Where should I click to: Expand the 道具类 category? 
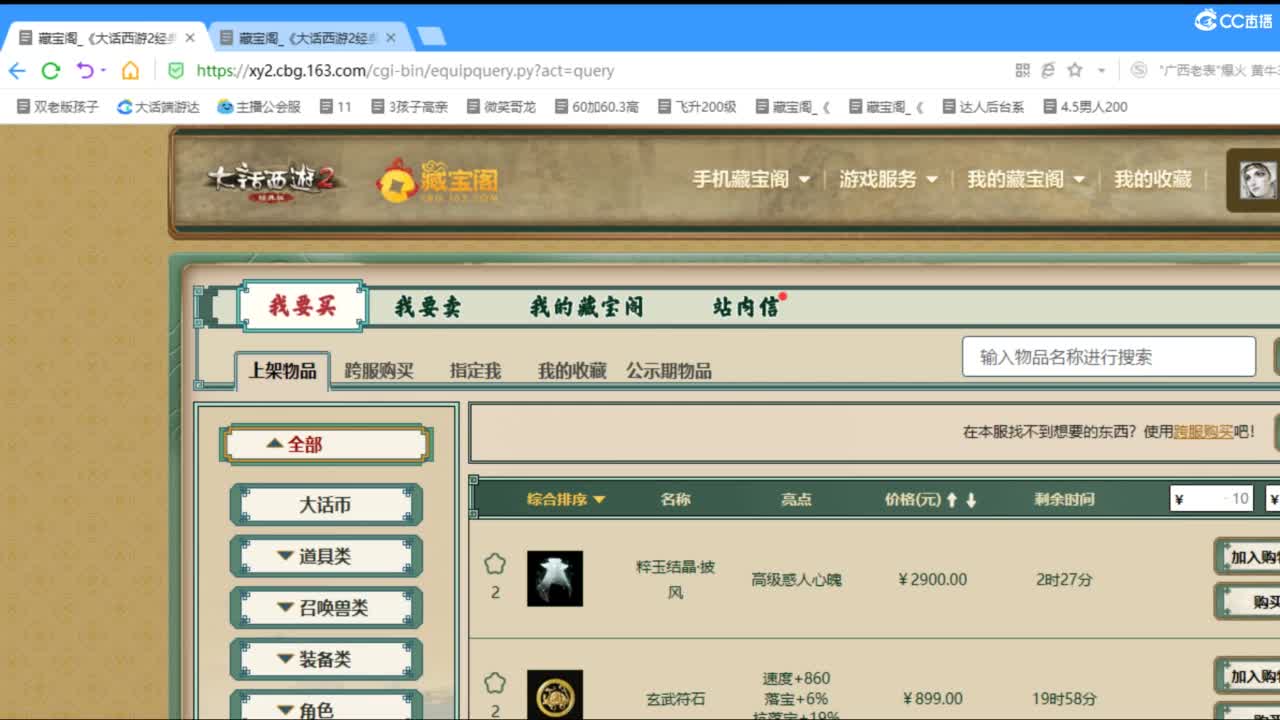[x=326, y=556]
